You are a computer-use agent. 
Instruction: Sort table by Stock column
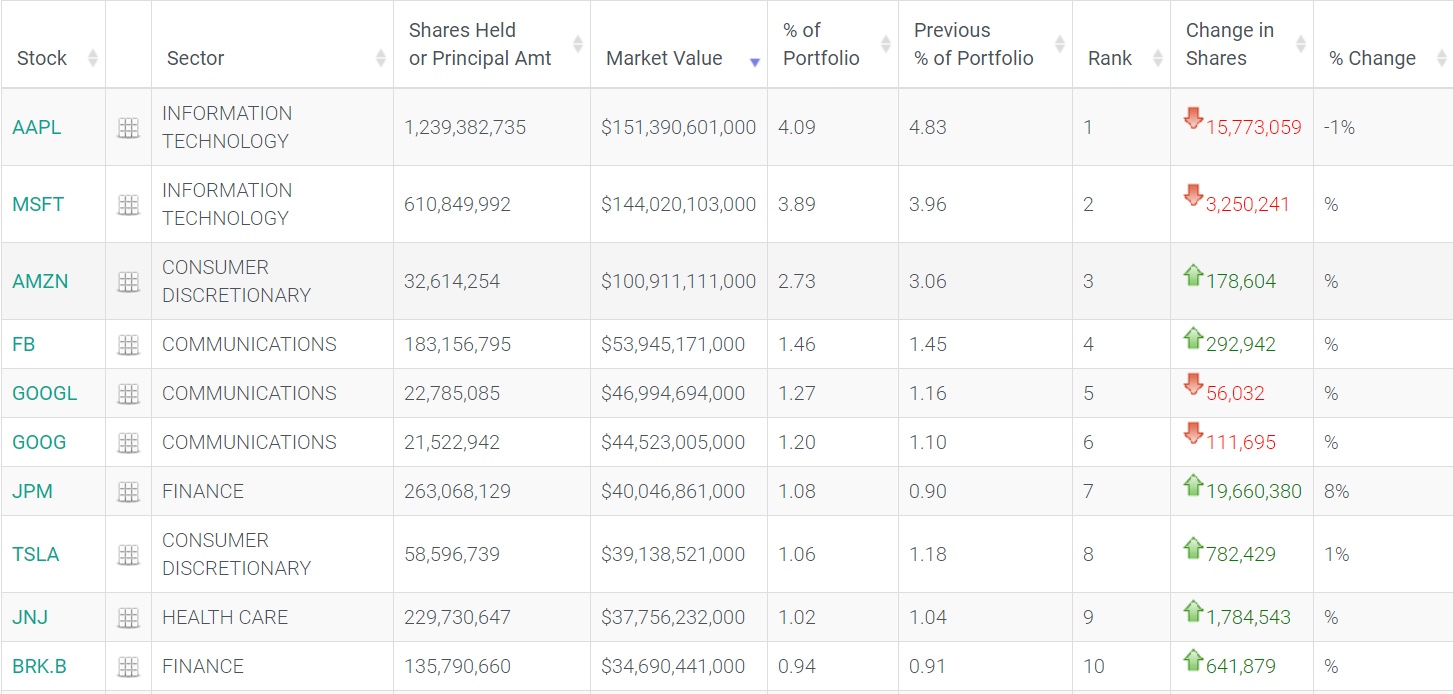coord(42,58)
